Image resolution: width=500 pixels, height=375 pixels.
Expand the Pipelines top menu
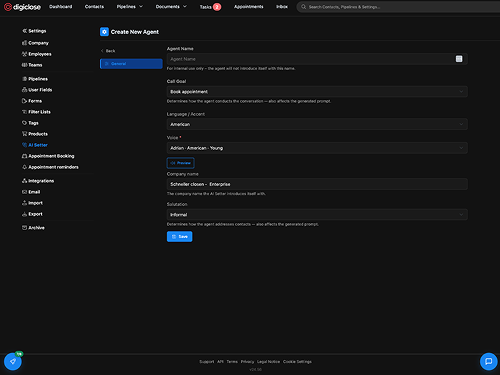pos(130,7)
